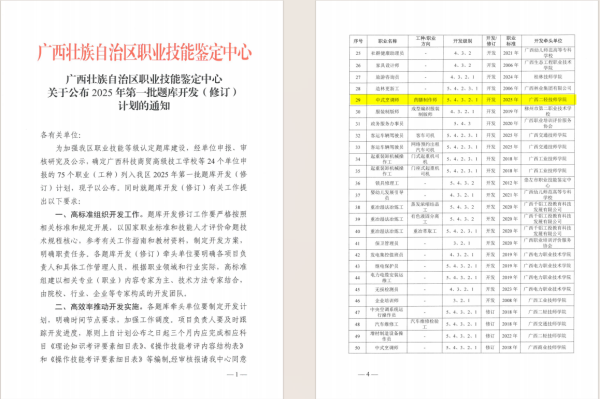Click 中式烹调师 in row 50

point(387,348)
